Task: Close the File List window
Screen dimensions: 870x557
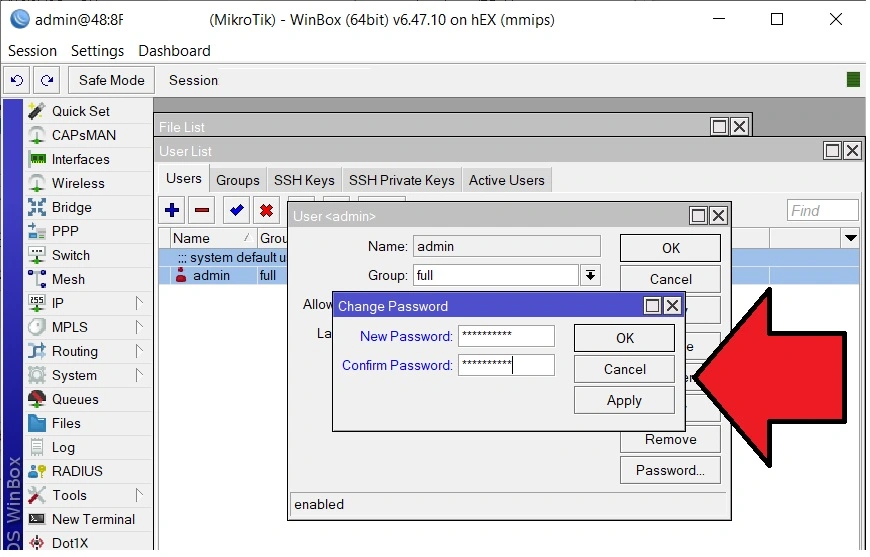Action: click(x=739, y=127)
